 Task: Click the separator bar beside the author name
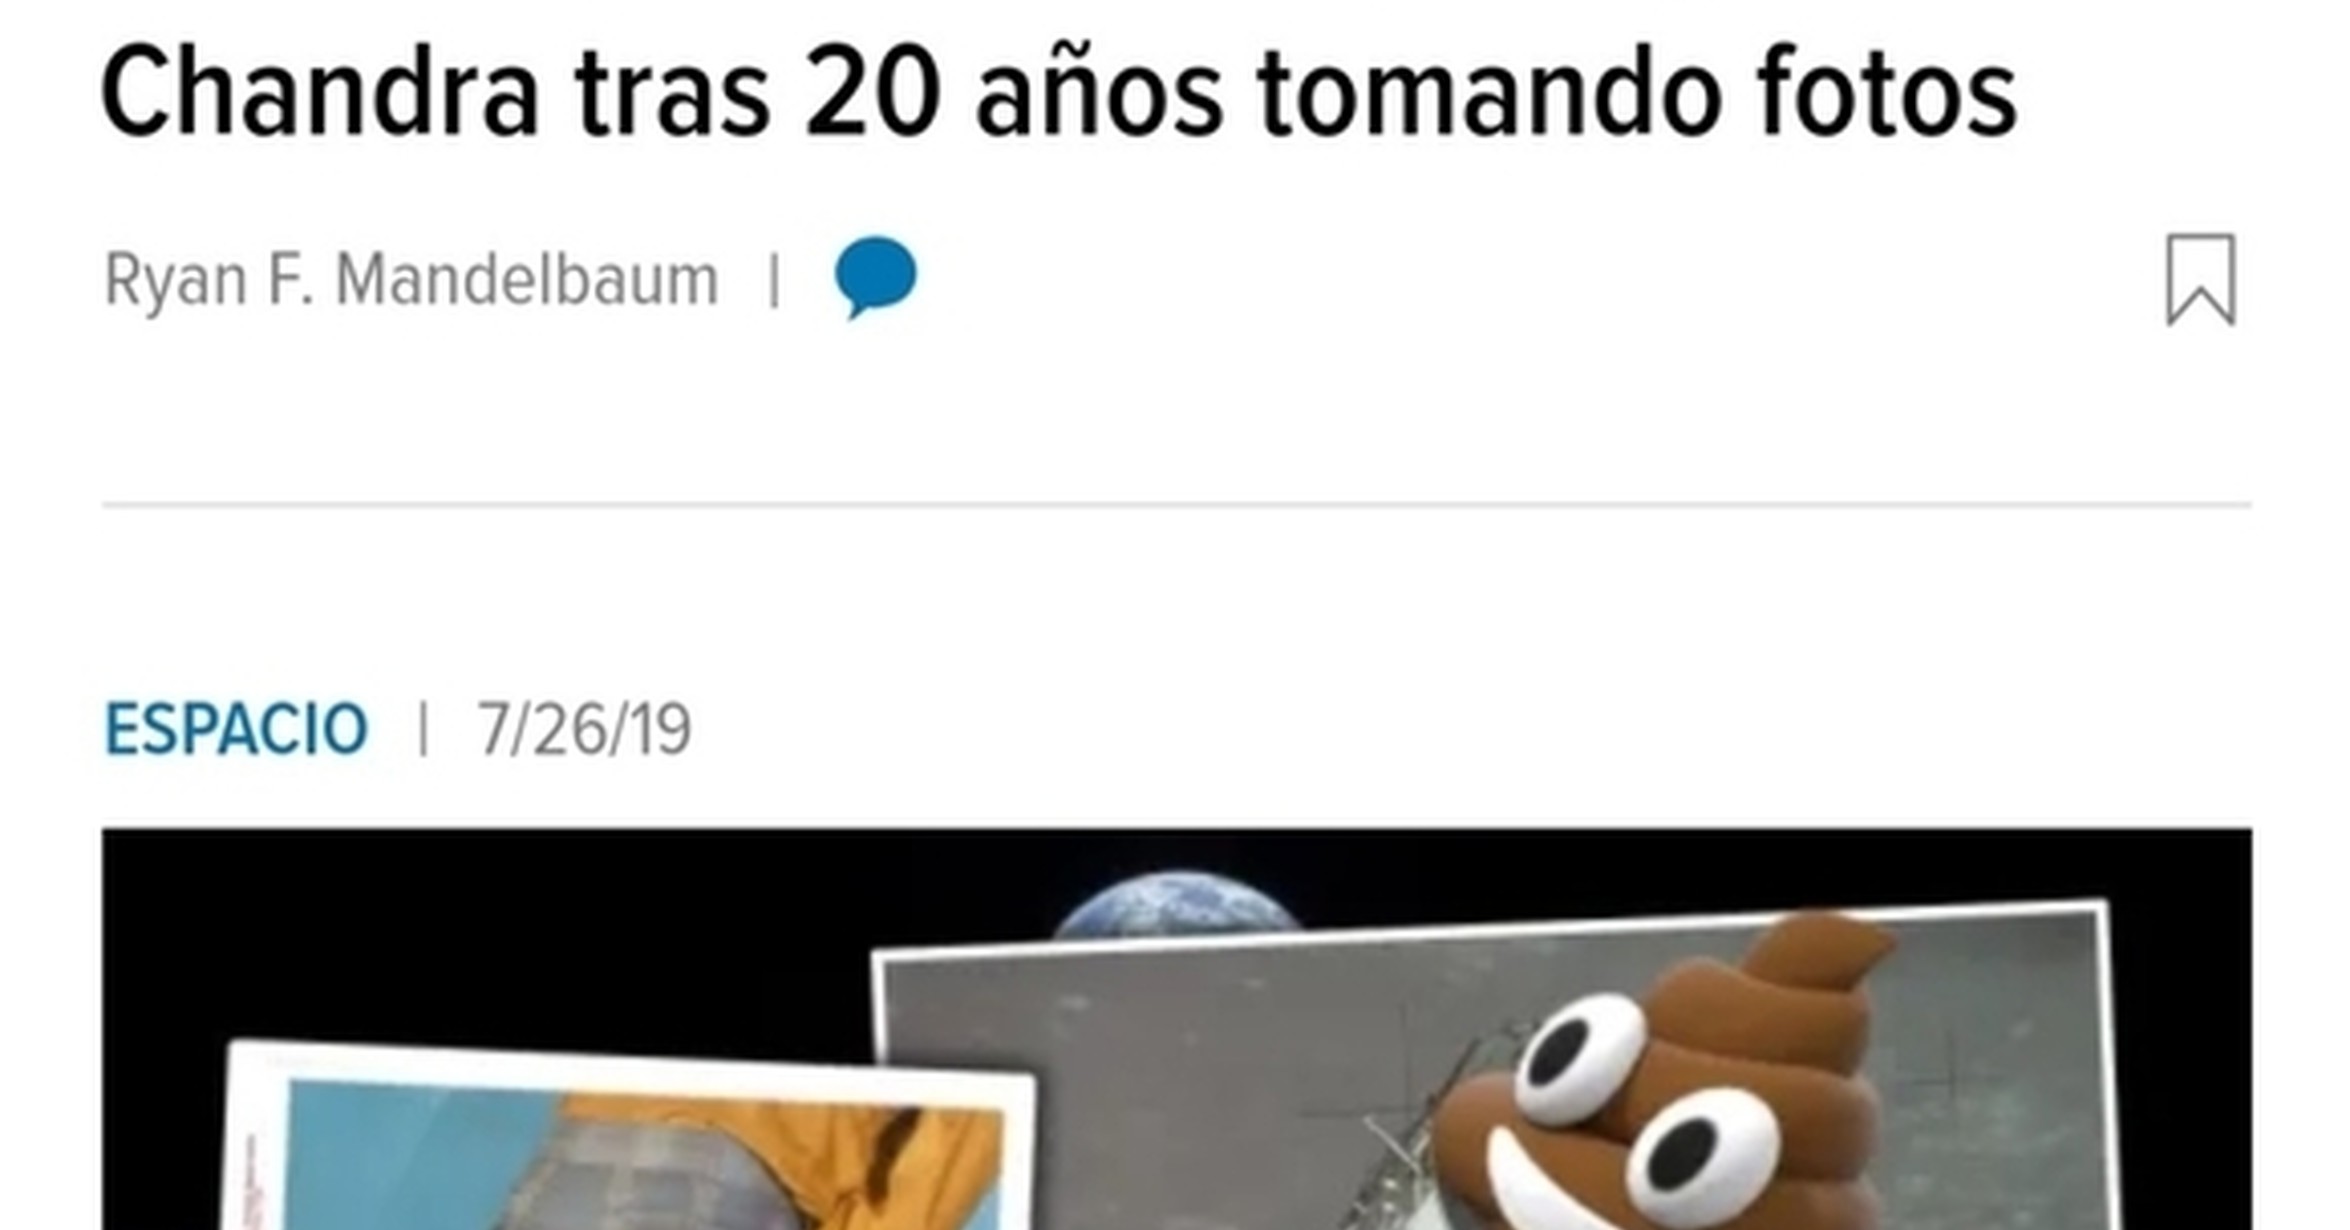[x=774, y=280]
